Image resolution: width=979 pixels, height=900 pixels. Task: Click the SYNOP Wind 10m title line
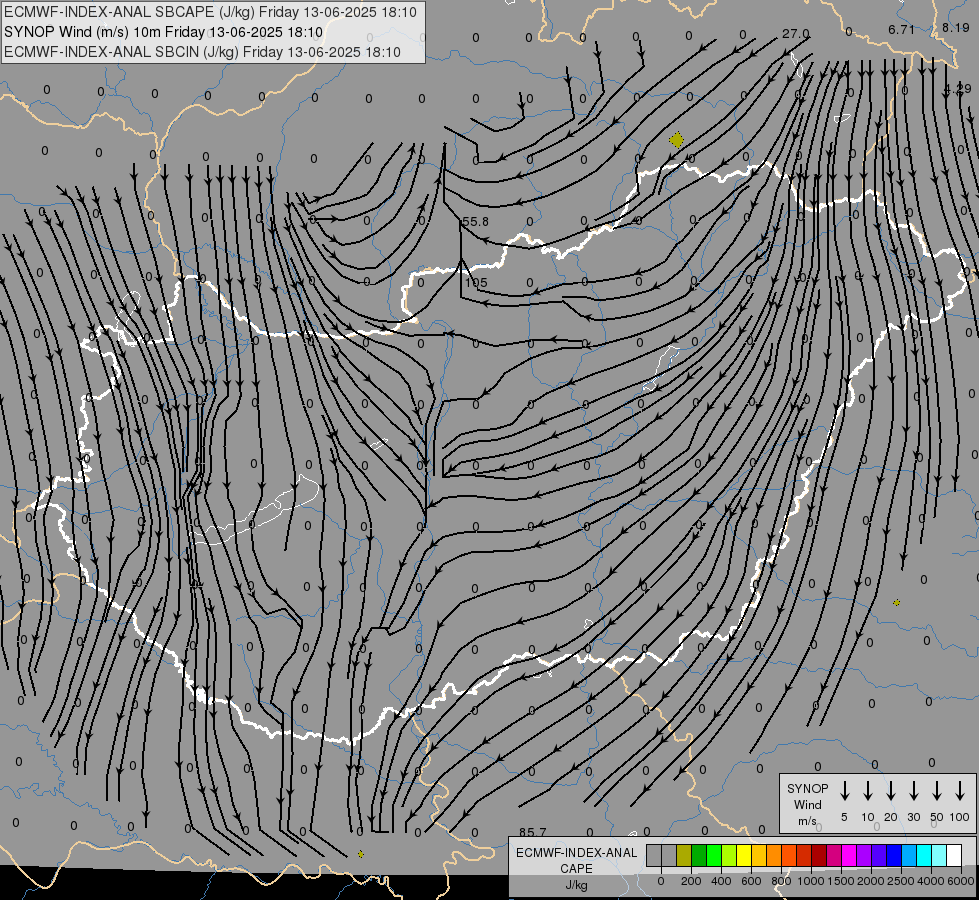pyautogui.click(x=164, y=32)
